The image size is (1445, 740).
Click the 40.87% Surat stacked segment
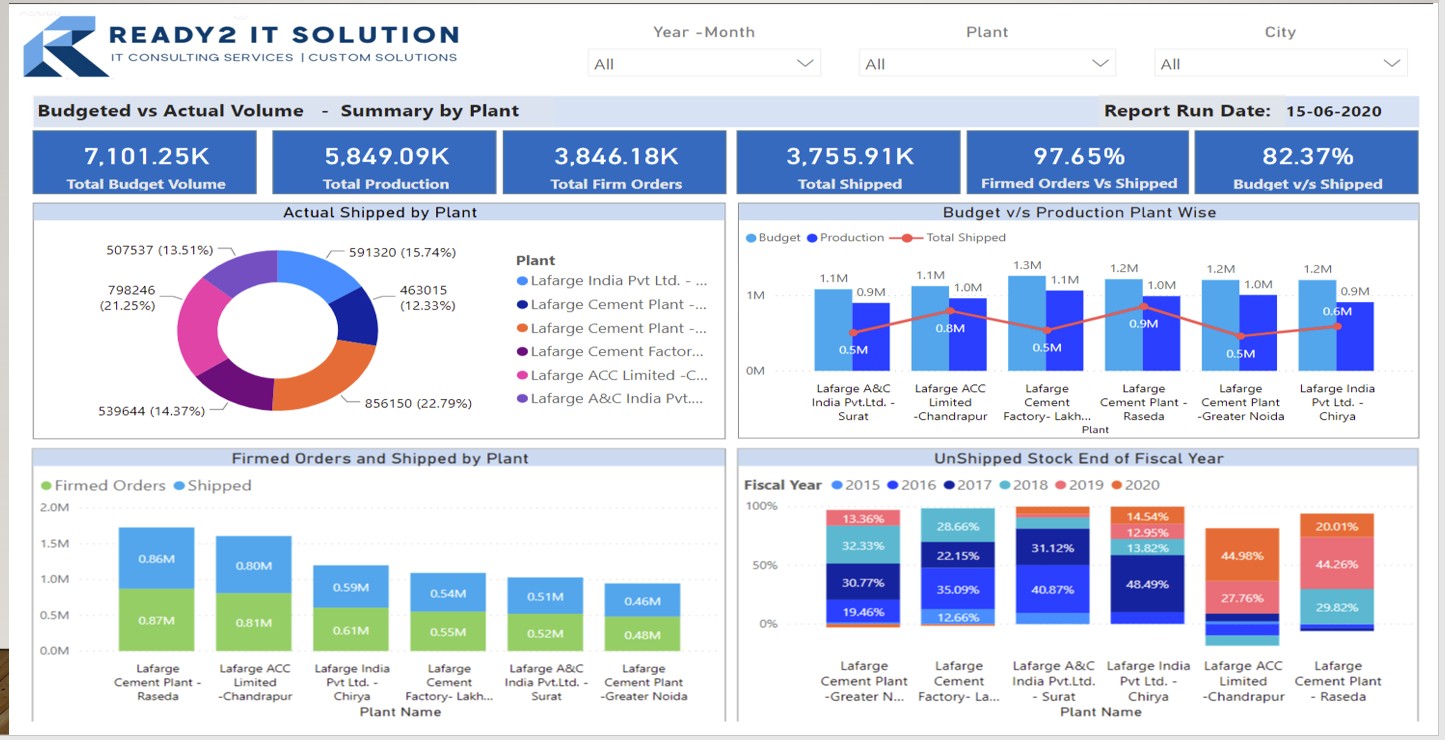[x=1052, y=589]
